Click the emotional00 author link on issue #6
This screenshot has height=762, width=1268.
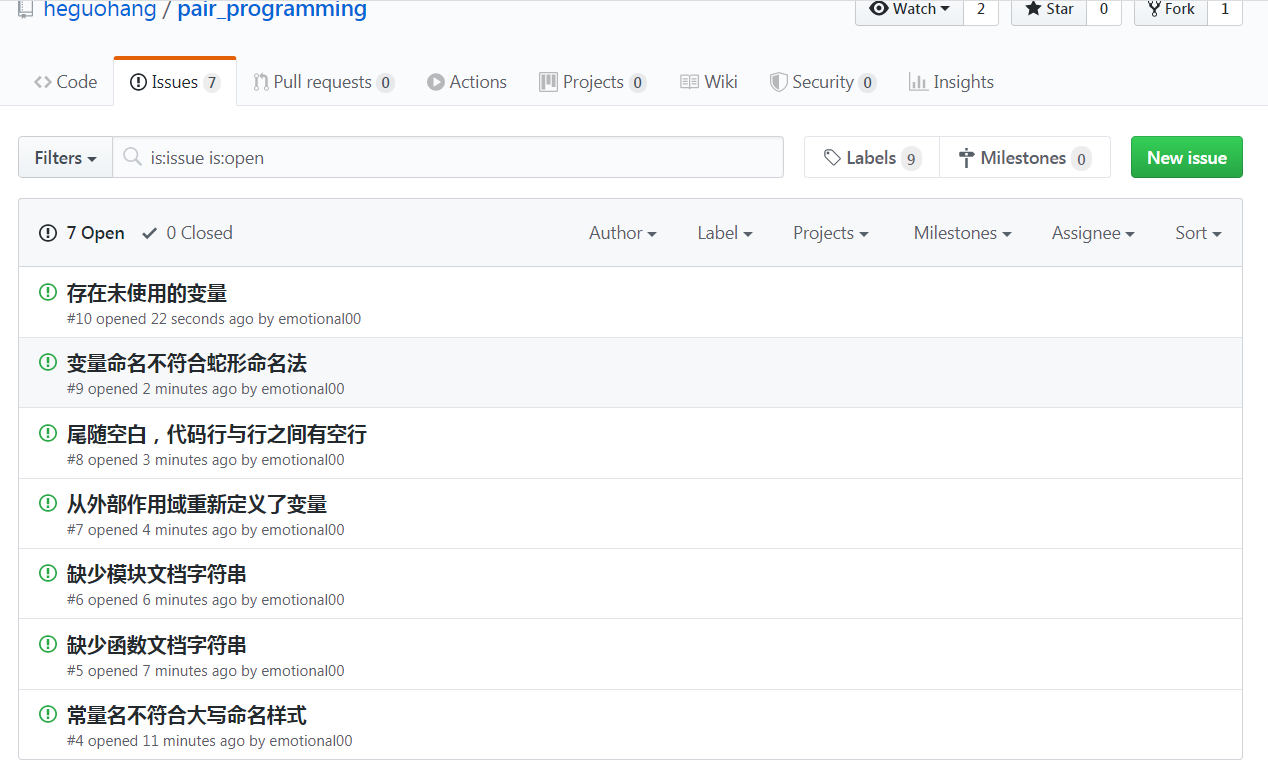coord(303,600)
